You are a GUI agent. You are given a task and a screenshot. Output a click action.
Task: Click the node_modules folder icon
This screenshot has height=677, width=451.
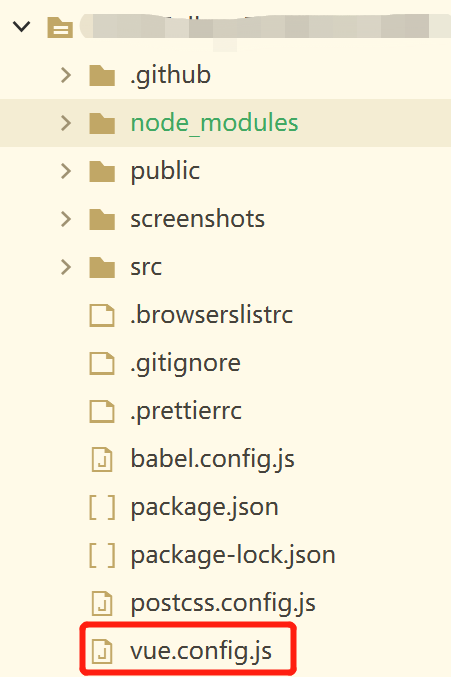(102, 123)
